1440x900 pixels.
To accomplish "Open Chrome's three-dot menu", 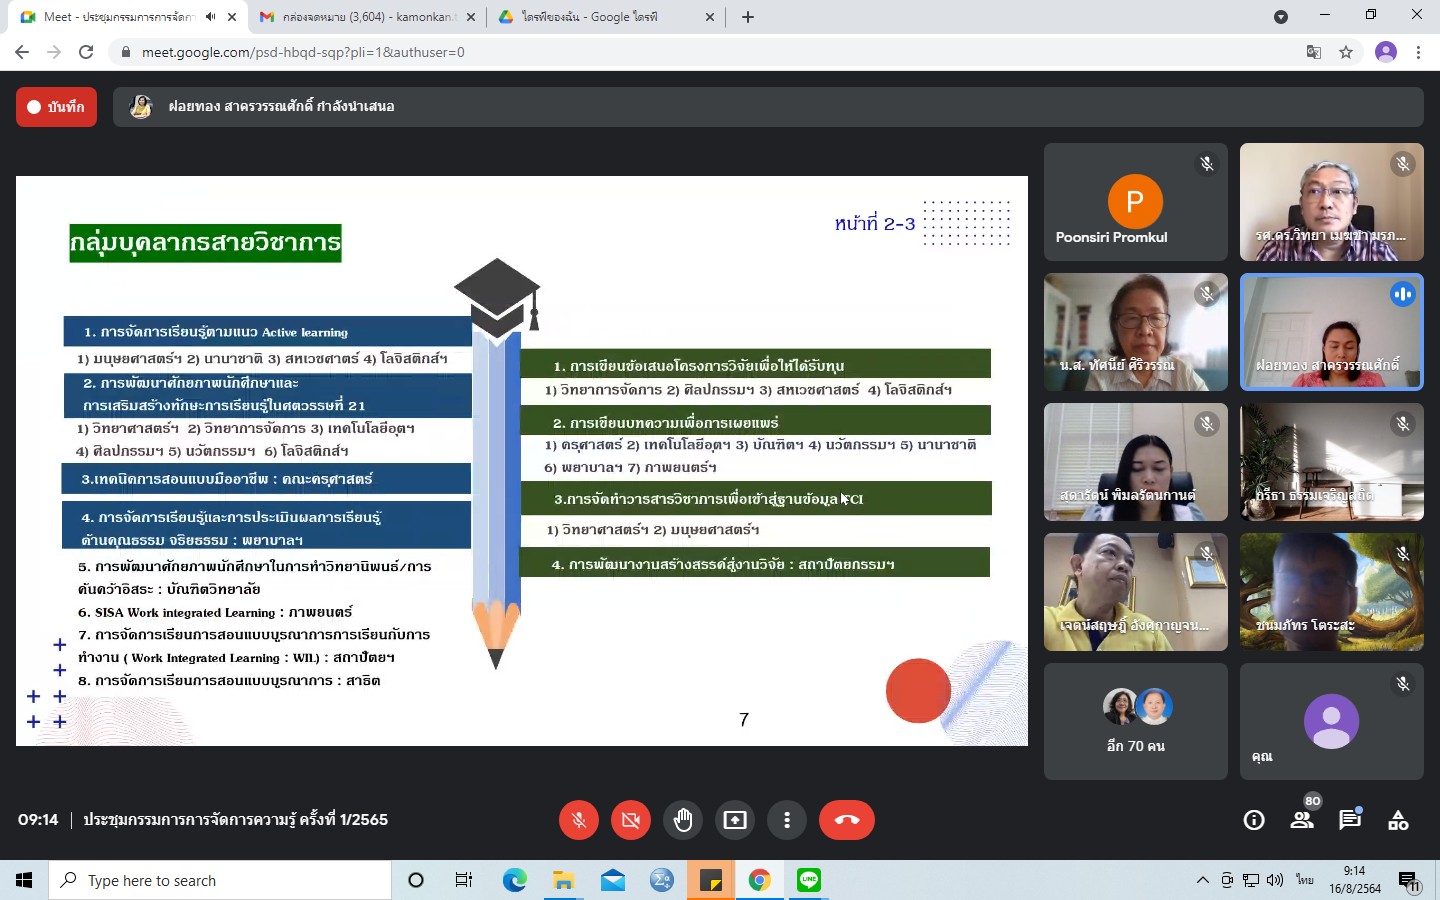I will click(1418, 52).
